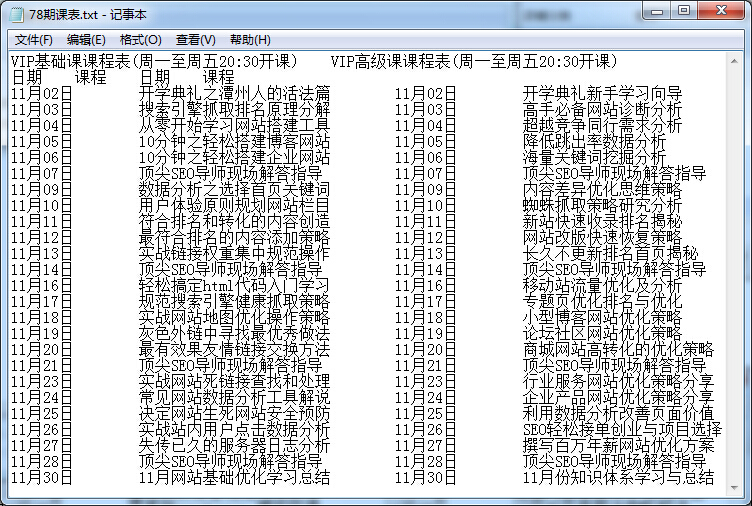Click text 10分钟之轻松搭建企业网站
The image size is (752, 506).
click(x=234, y=157)
